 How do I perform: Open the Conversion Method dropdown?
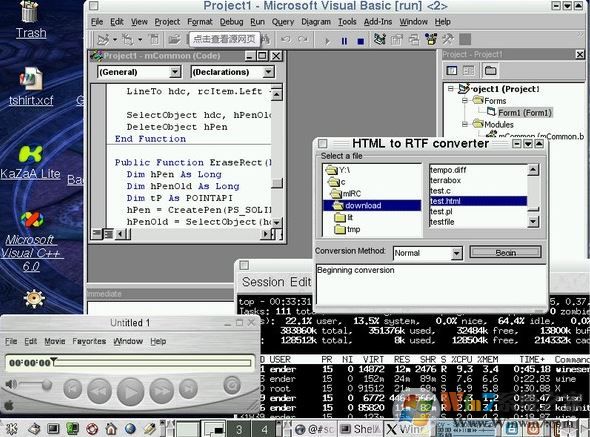(456, 253)
